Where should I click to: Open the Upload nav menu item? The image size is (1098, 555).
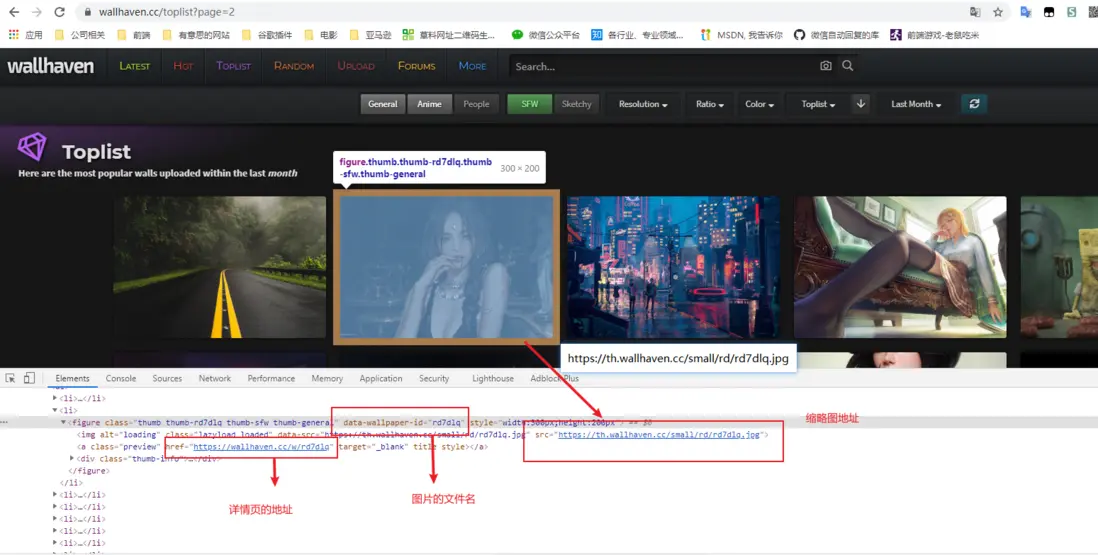coord(356,66)
